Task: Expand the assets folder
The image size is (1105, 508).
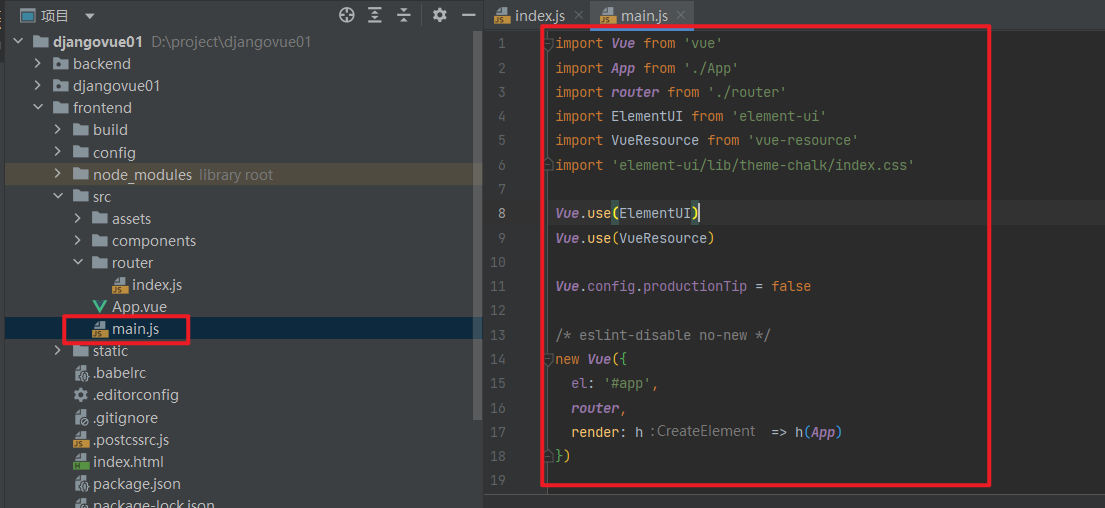Action: tap(78, 218)
